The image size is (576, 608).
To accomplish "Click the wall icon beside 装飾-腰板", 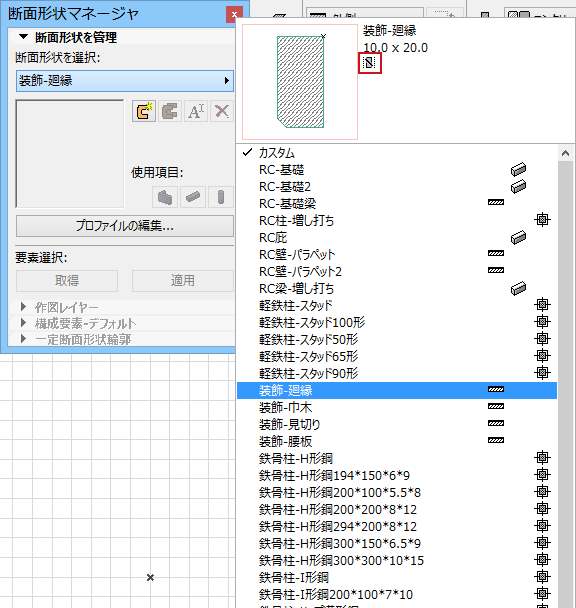I will [496, 440].
